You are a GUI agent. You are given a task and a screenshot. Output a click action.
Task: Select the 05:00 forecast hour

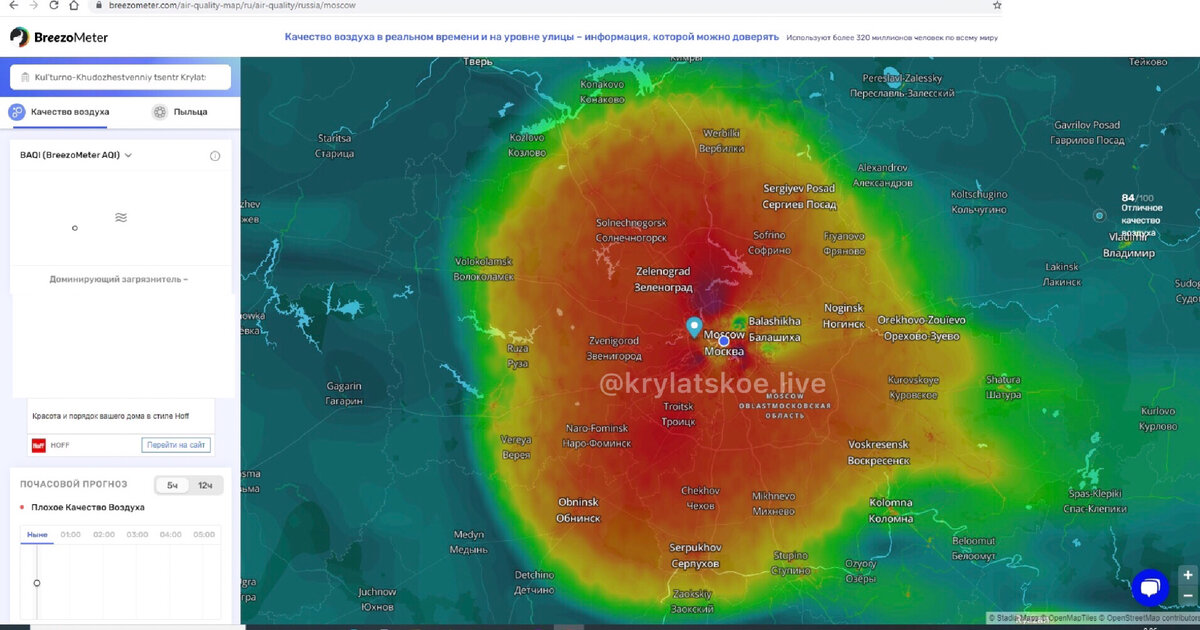click(x=203, y=535)
